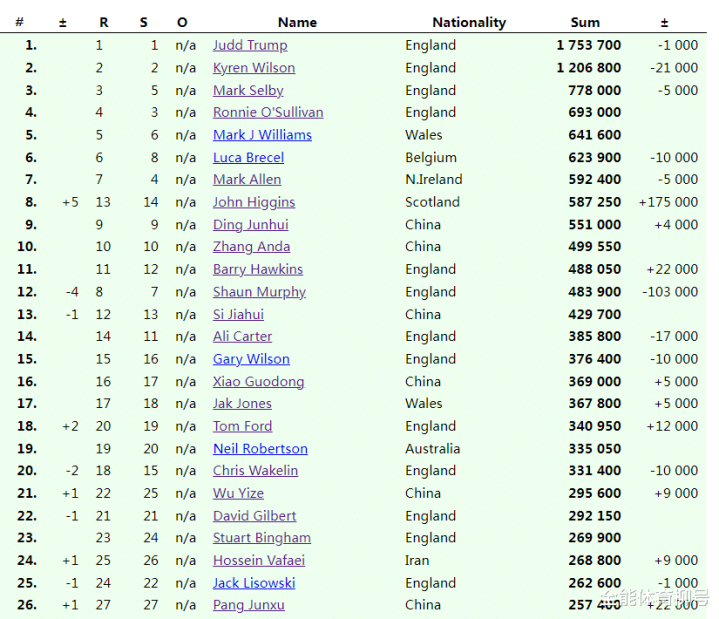Select the Zhang Anda link

[x=251, y=247]
